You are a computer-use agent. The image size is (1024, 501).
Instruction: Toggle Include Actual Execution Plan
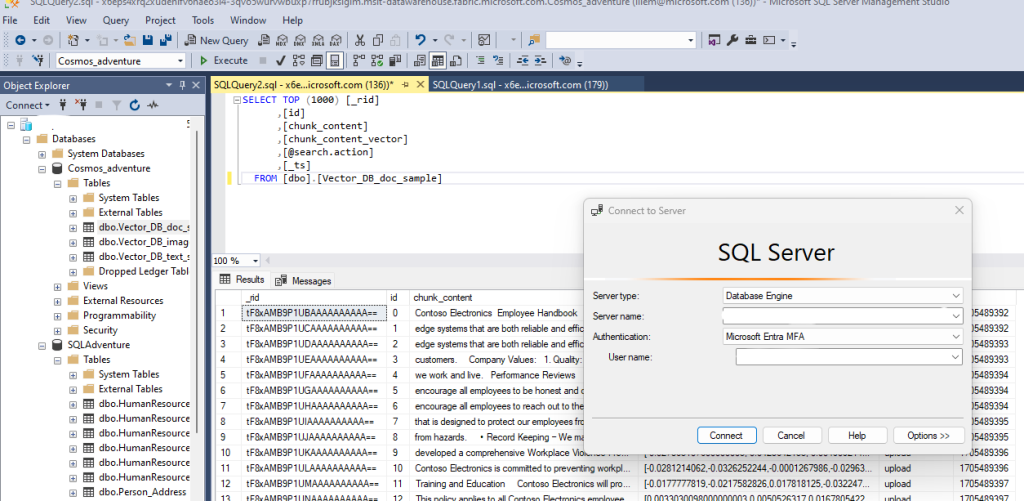359,61
